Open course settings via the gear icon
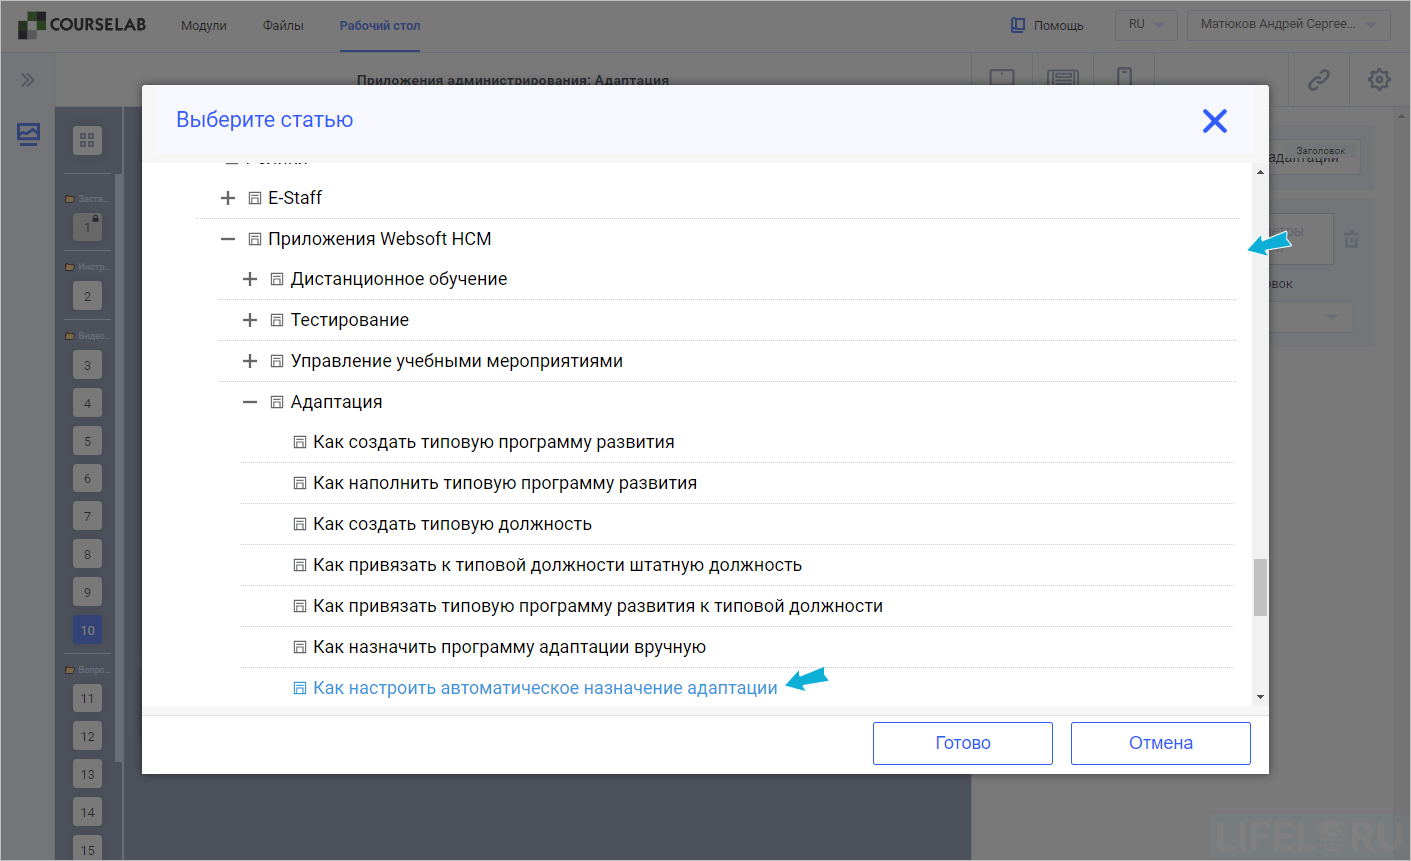 pyautogui.click(x=1379, y=79)
